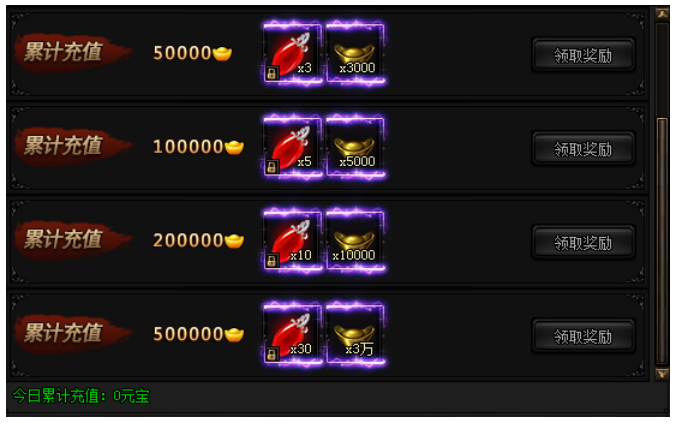Select the gold ingot x10000 reward icon
681x425 pixels.
355,241
